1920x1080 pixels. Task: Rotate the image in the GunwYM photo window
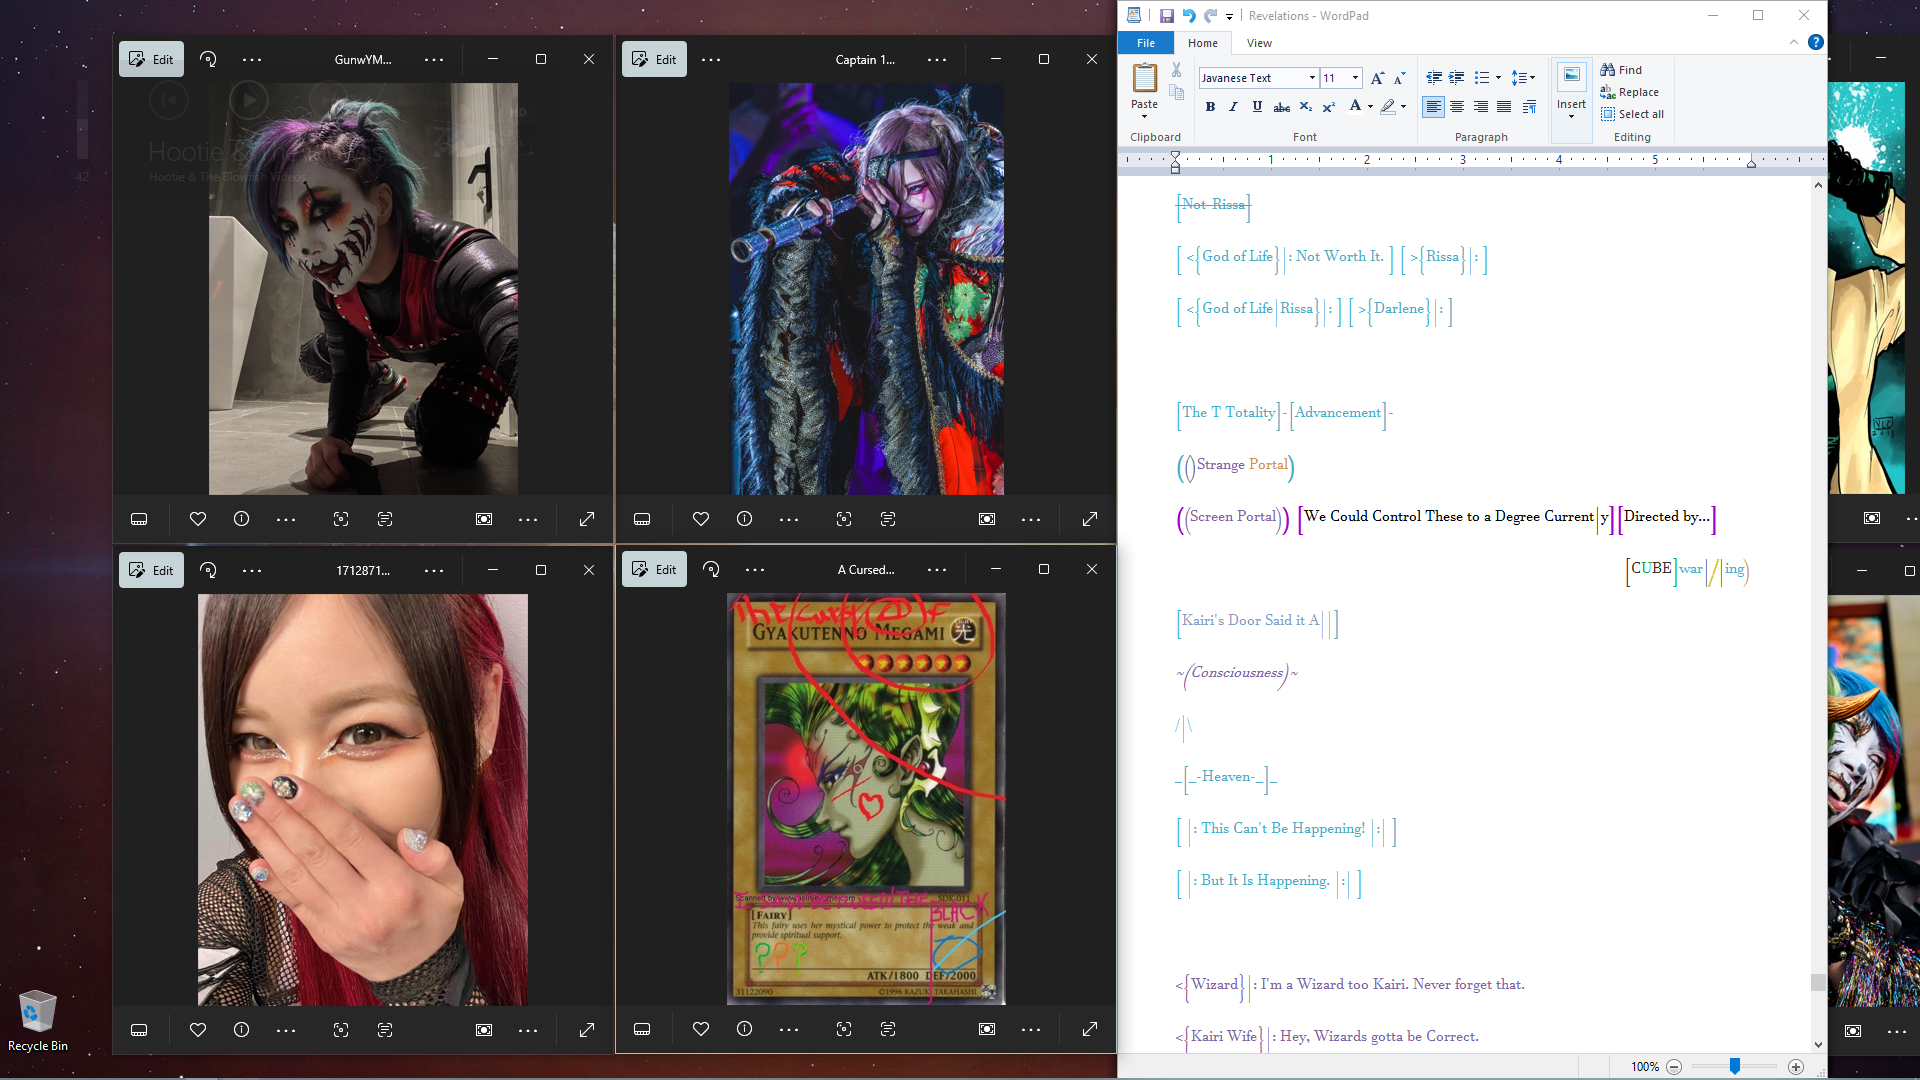208,60
